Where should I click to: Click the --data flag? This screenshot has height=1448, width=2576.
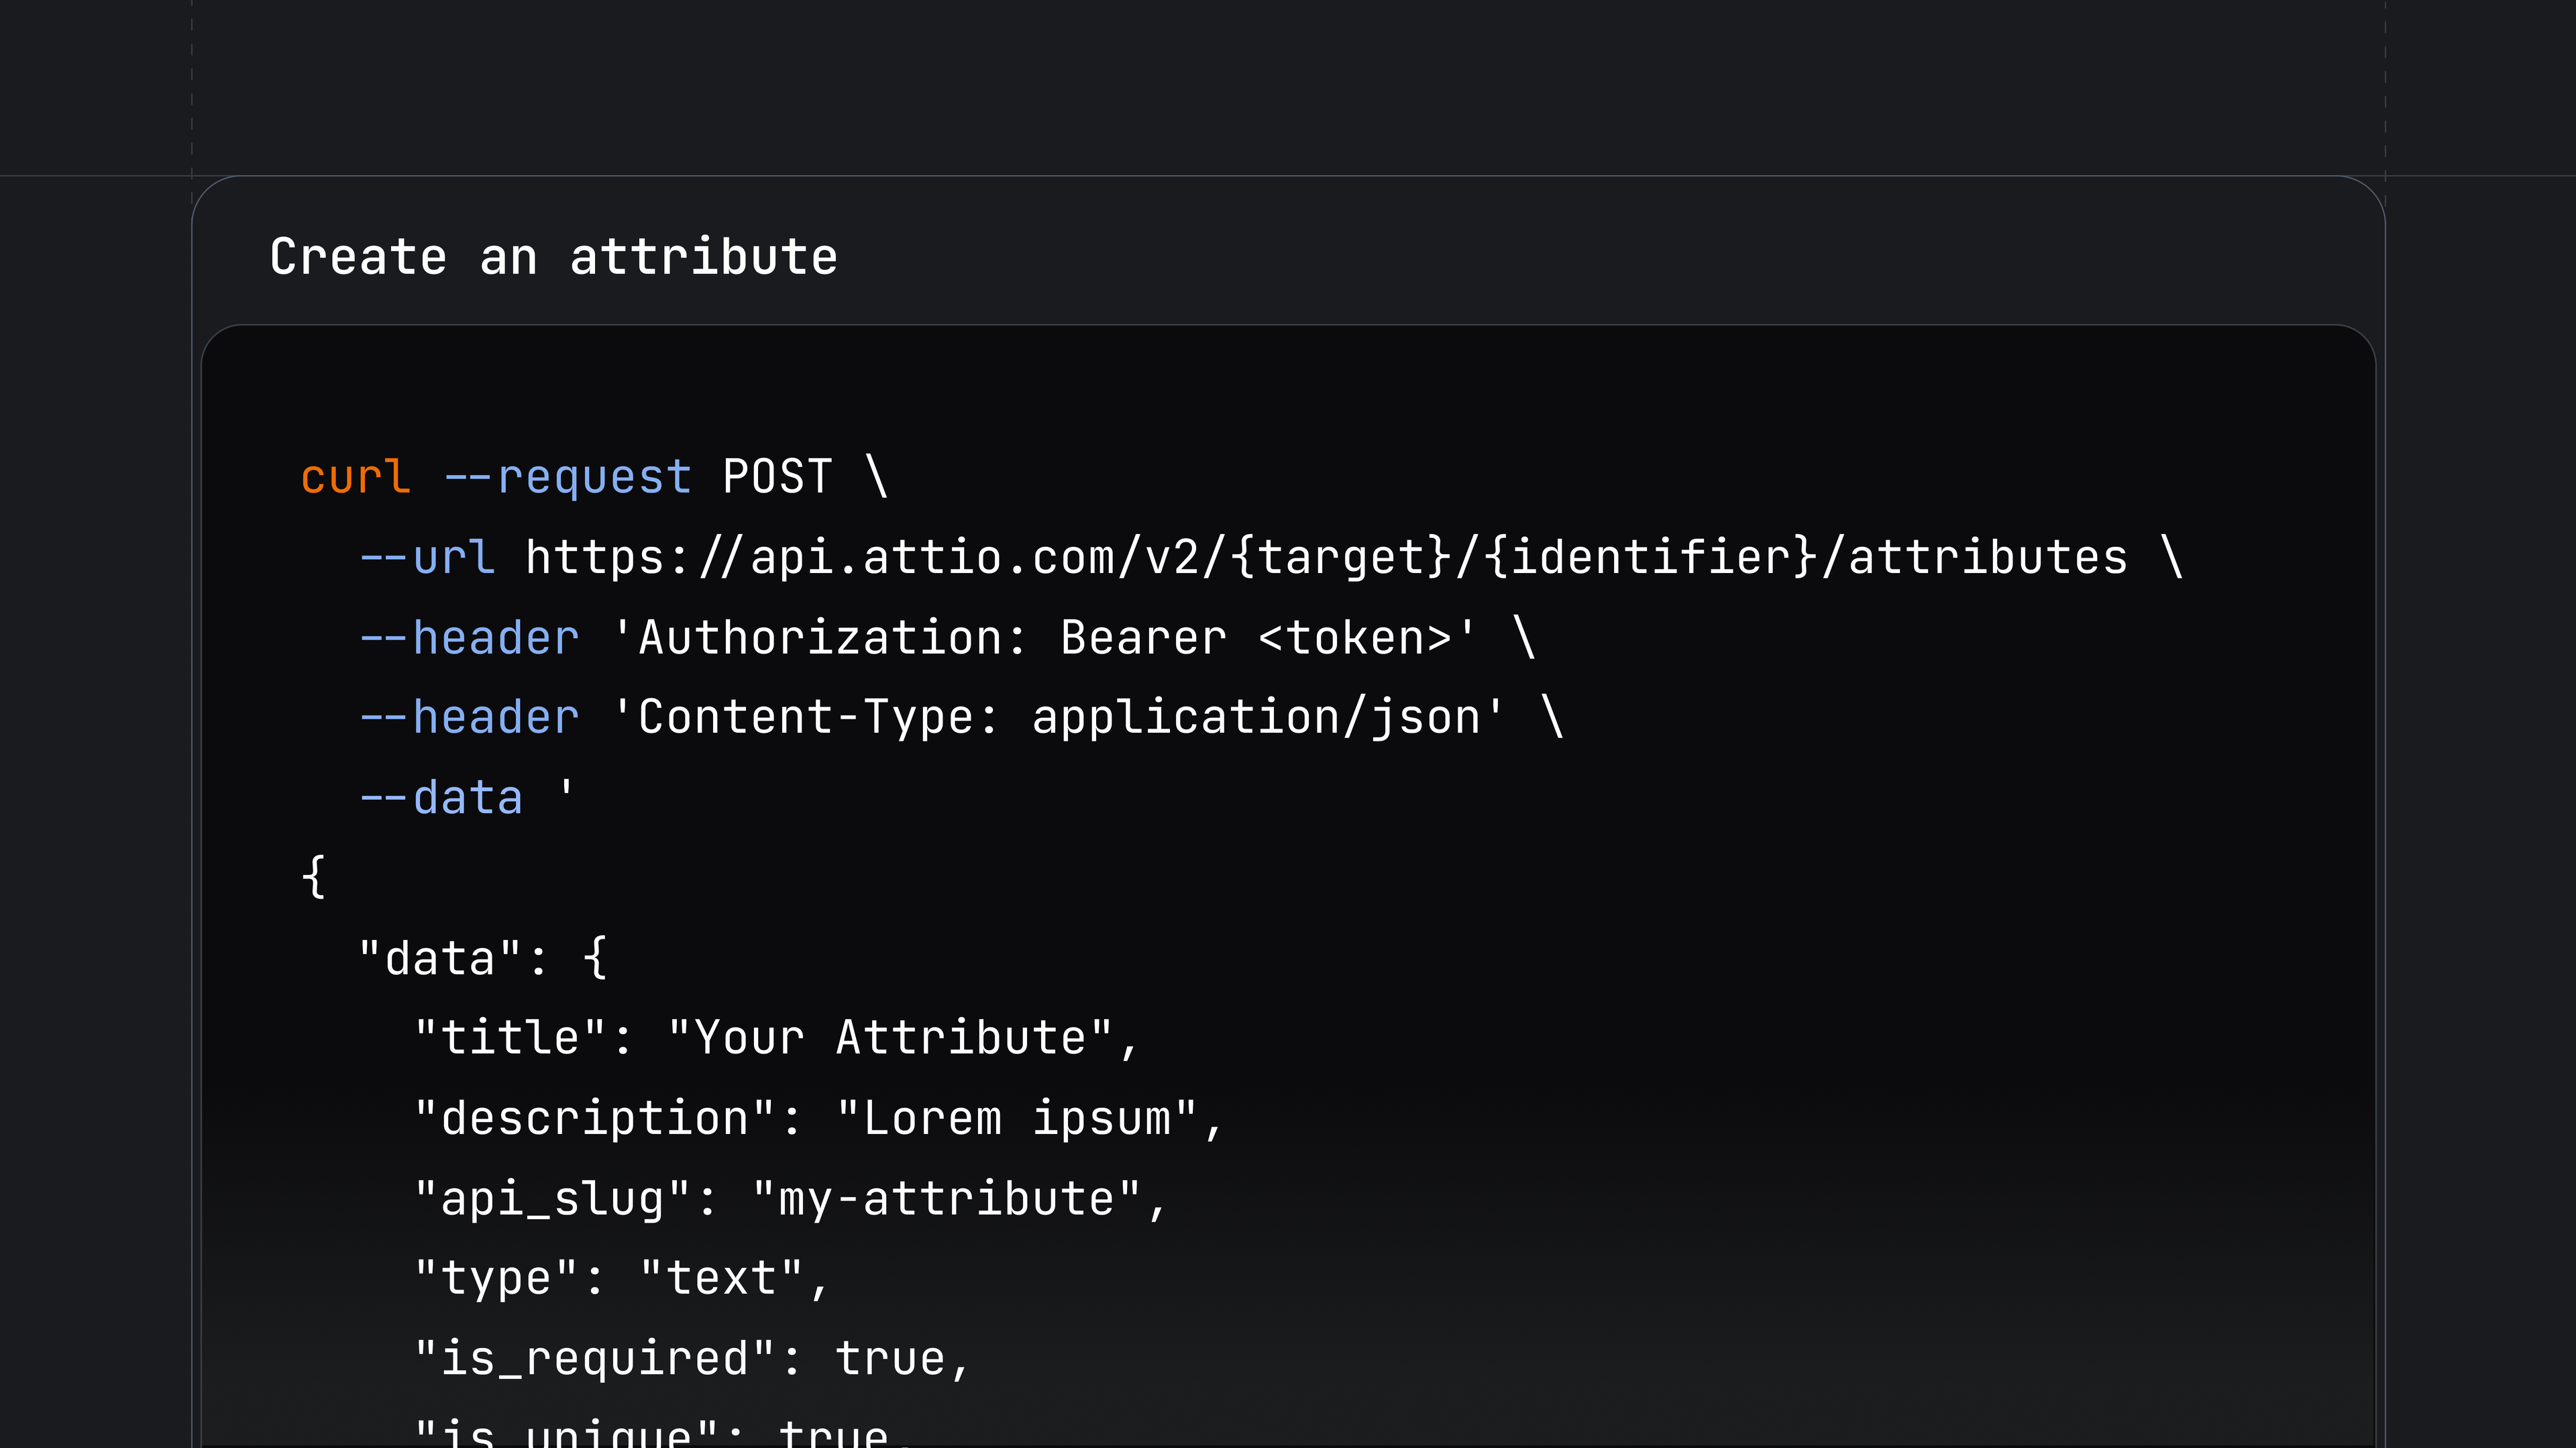(441, 798)
